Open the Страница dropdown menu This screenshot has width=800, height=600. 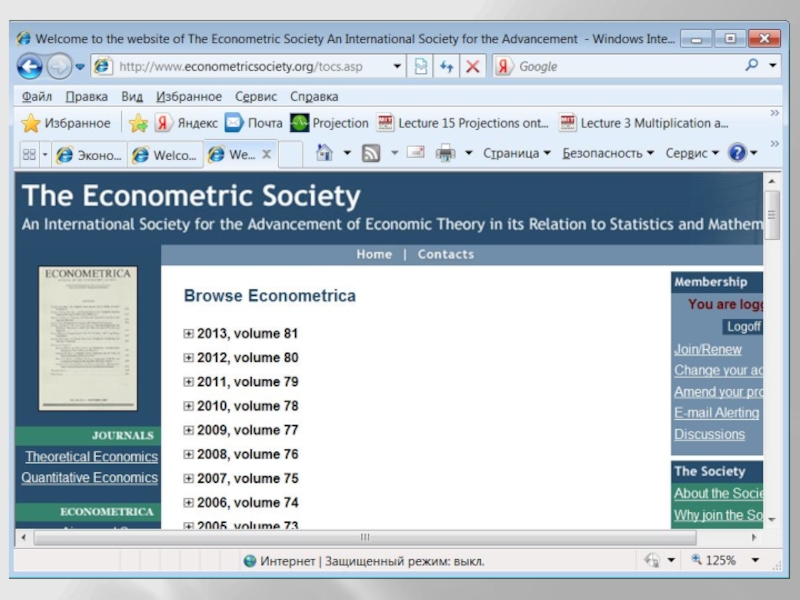pyautogui.click(x=516, y=153)
